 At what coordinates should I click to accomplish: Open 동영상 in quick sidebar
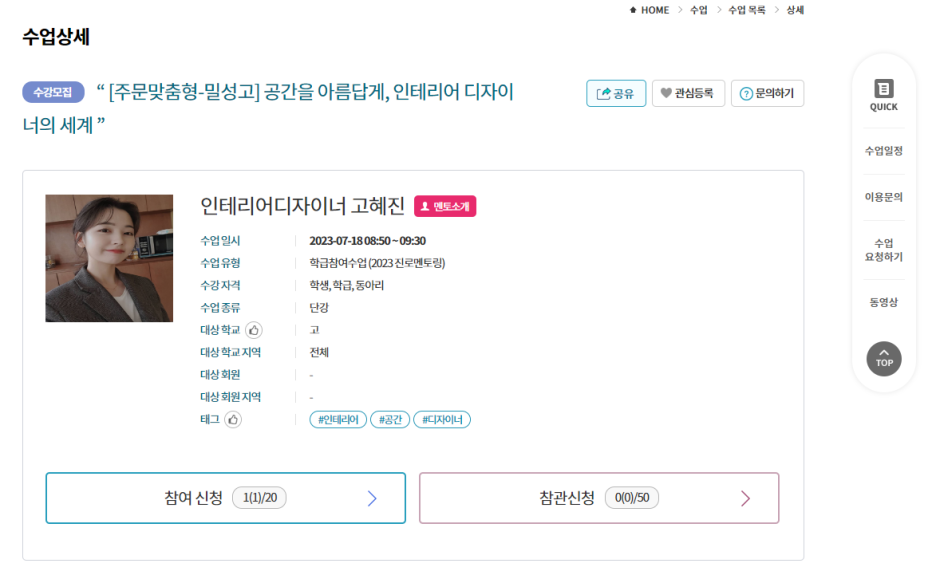point(883,302)
